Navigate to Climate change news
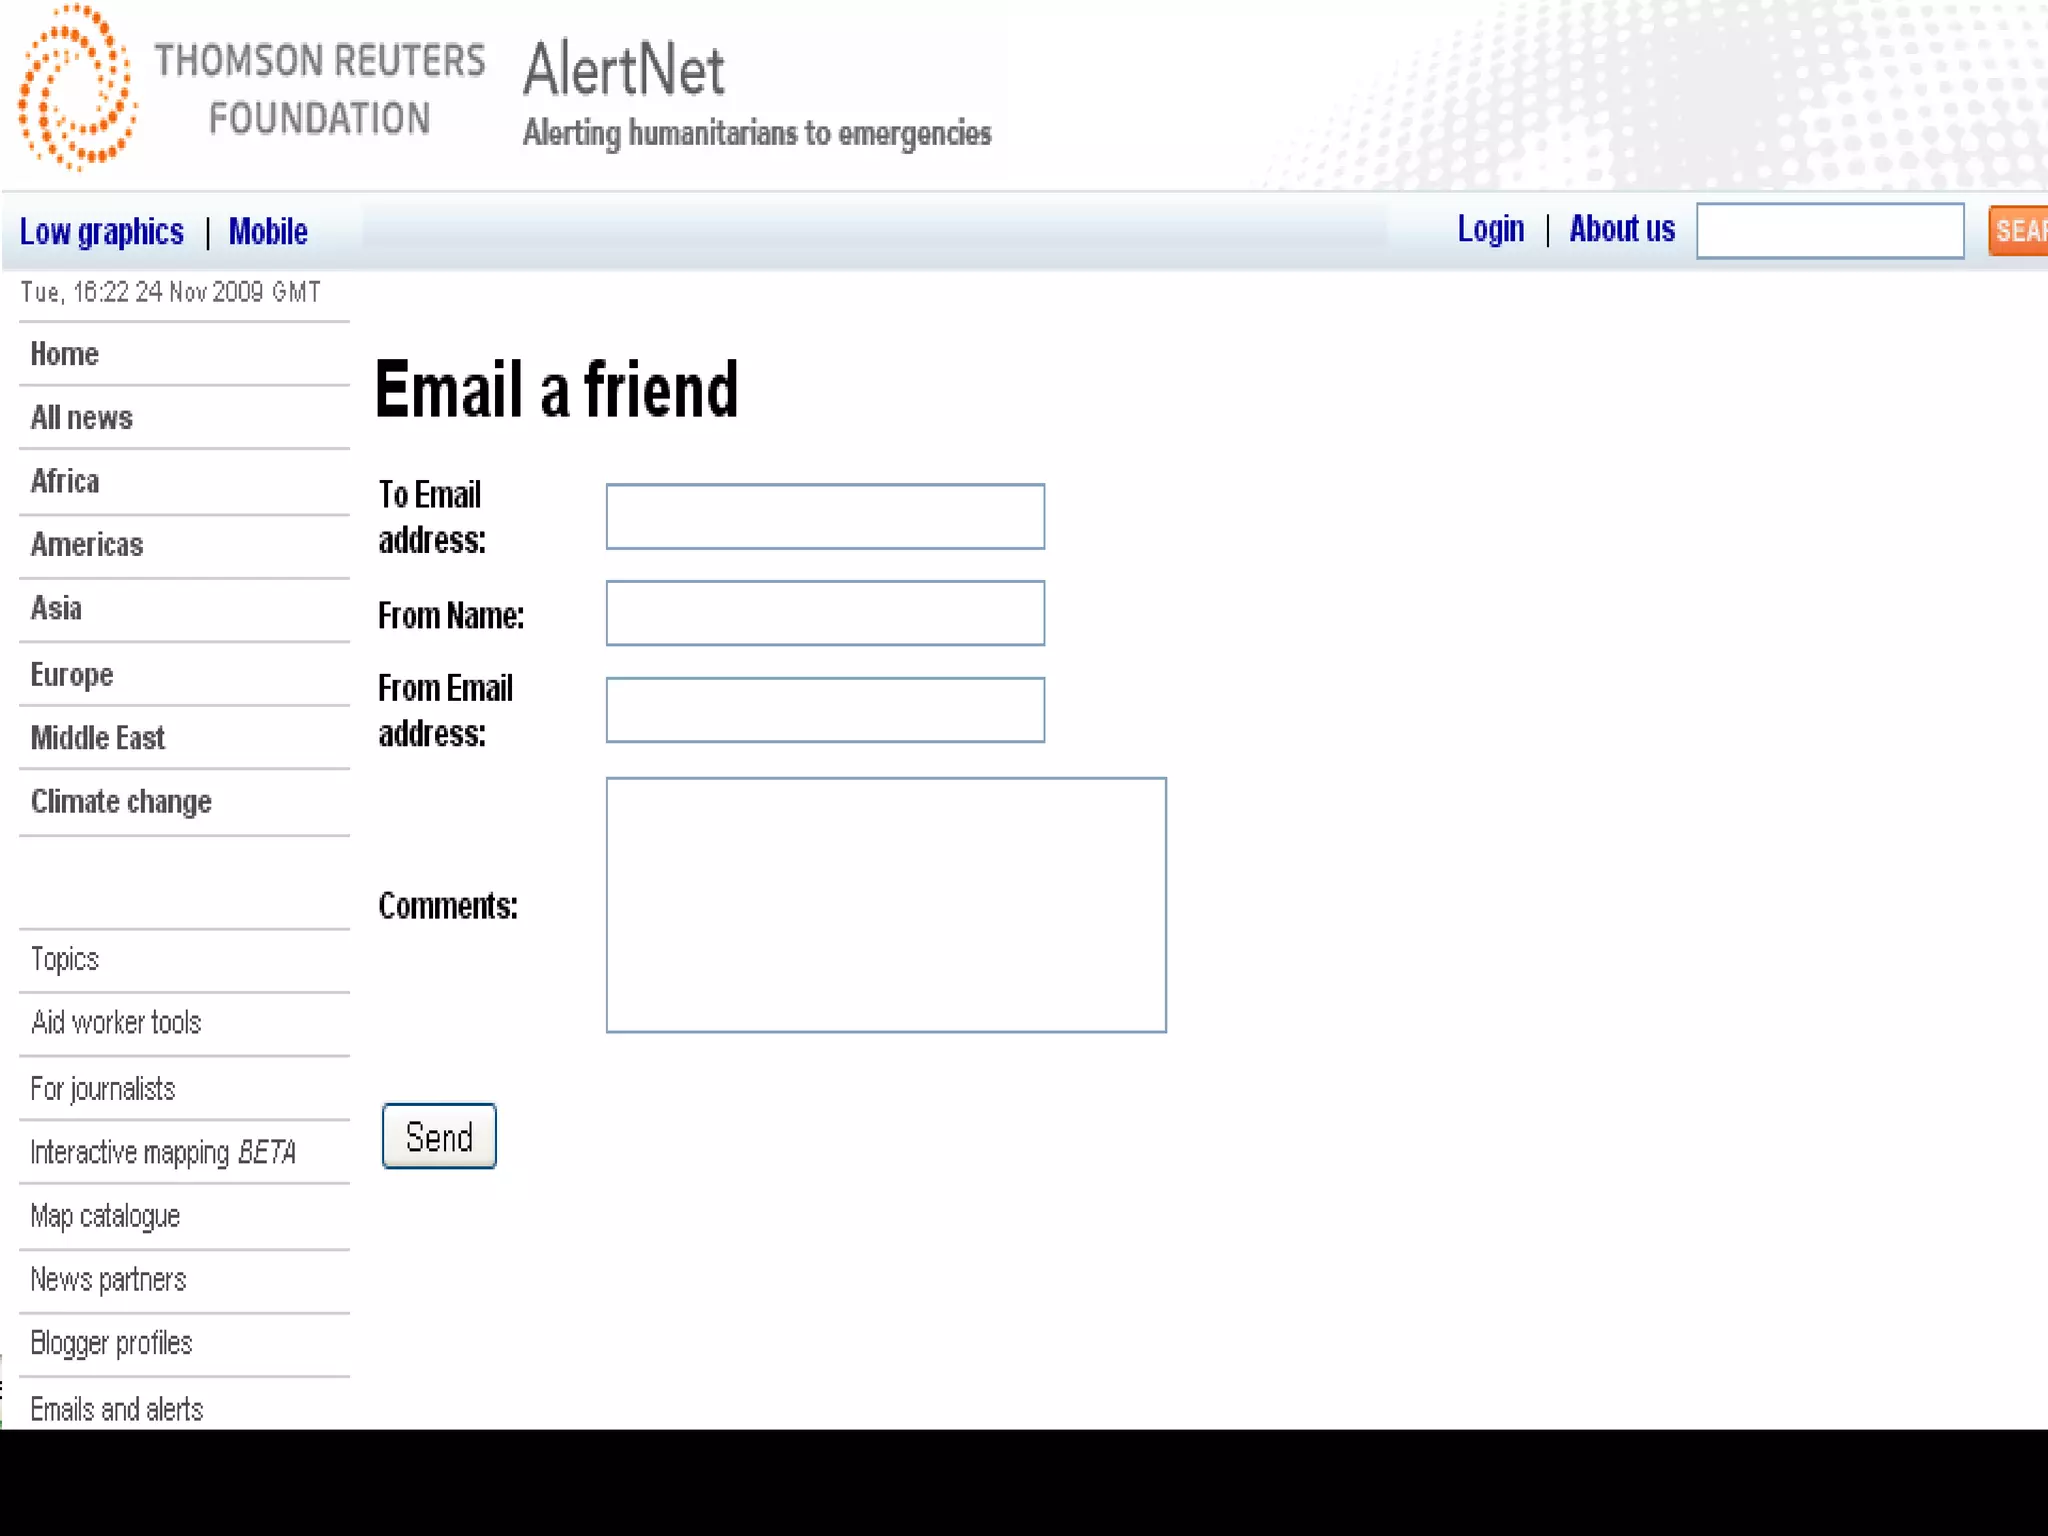 (121, 802)
